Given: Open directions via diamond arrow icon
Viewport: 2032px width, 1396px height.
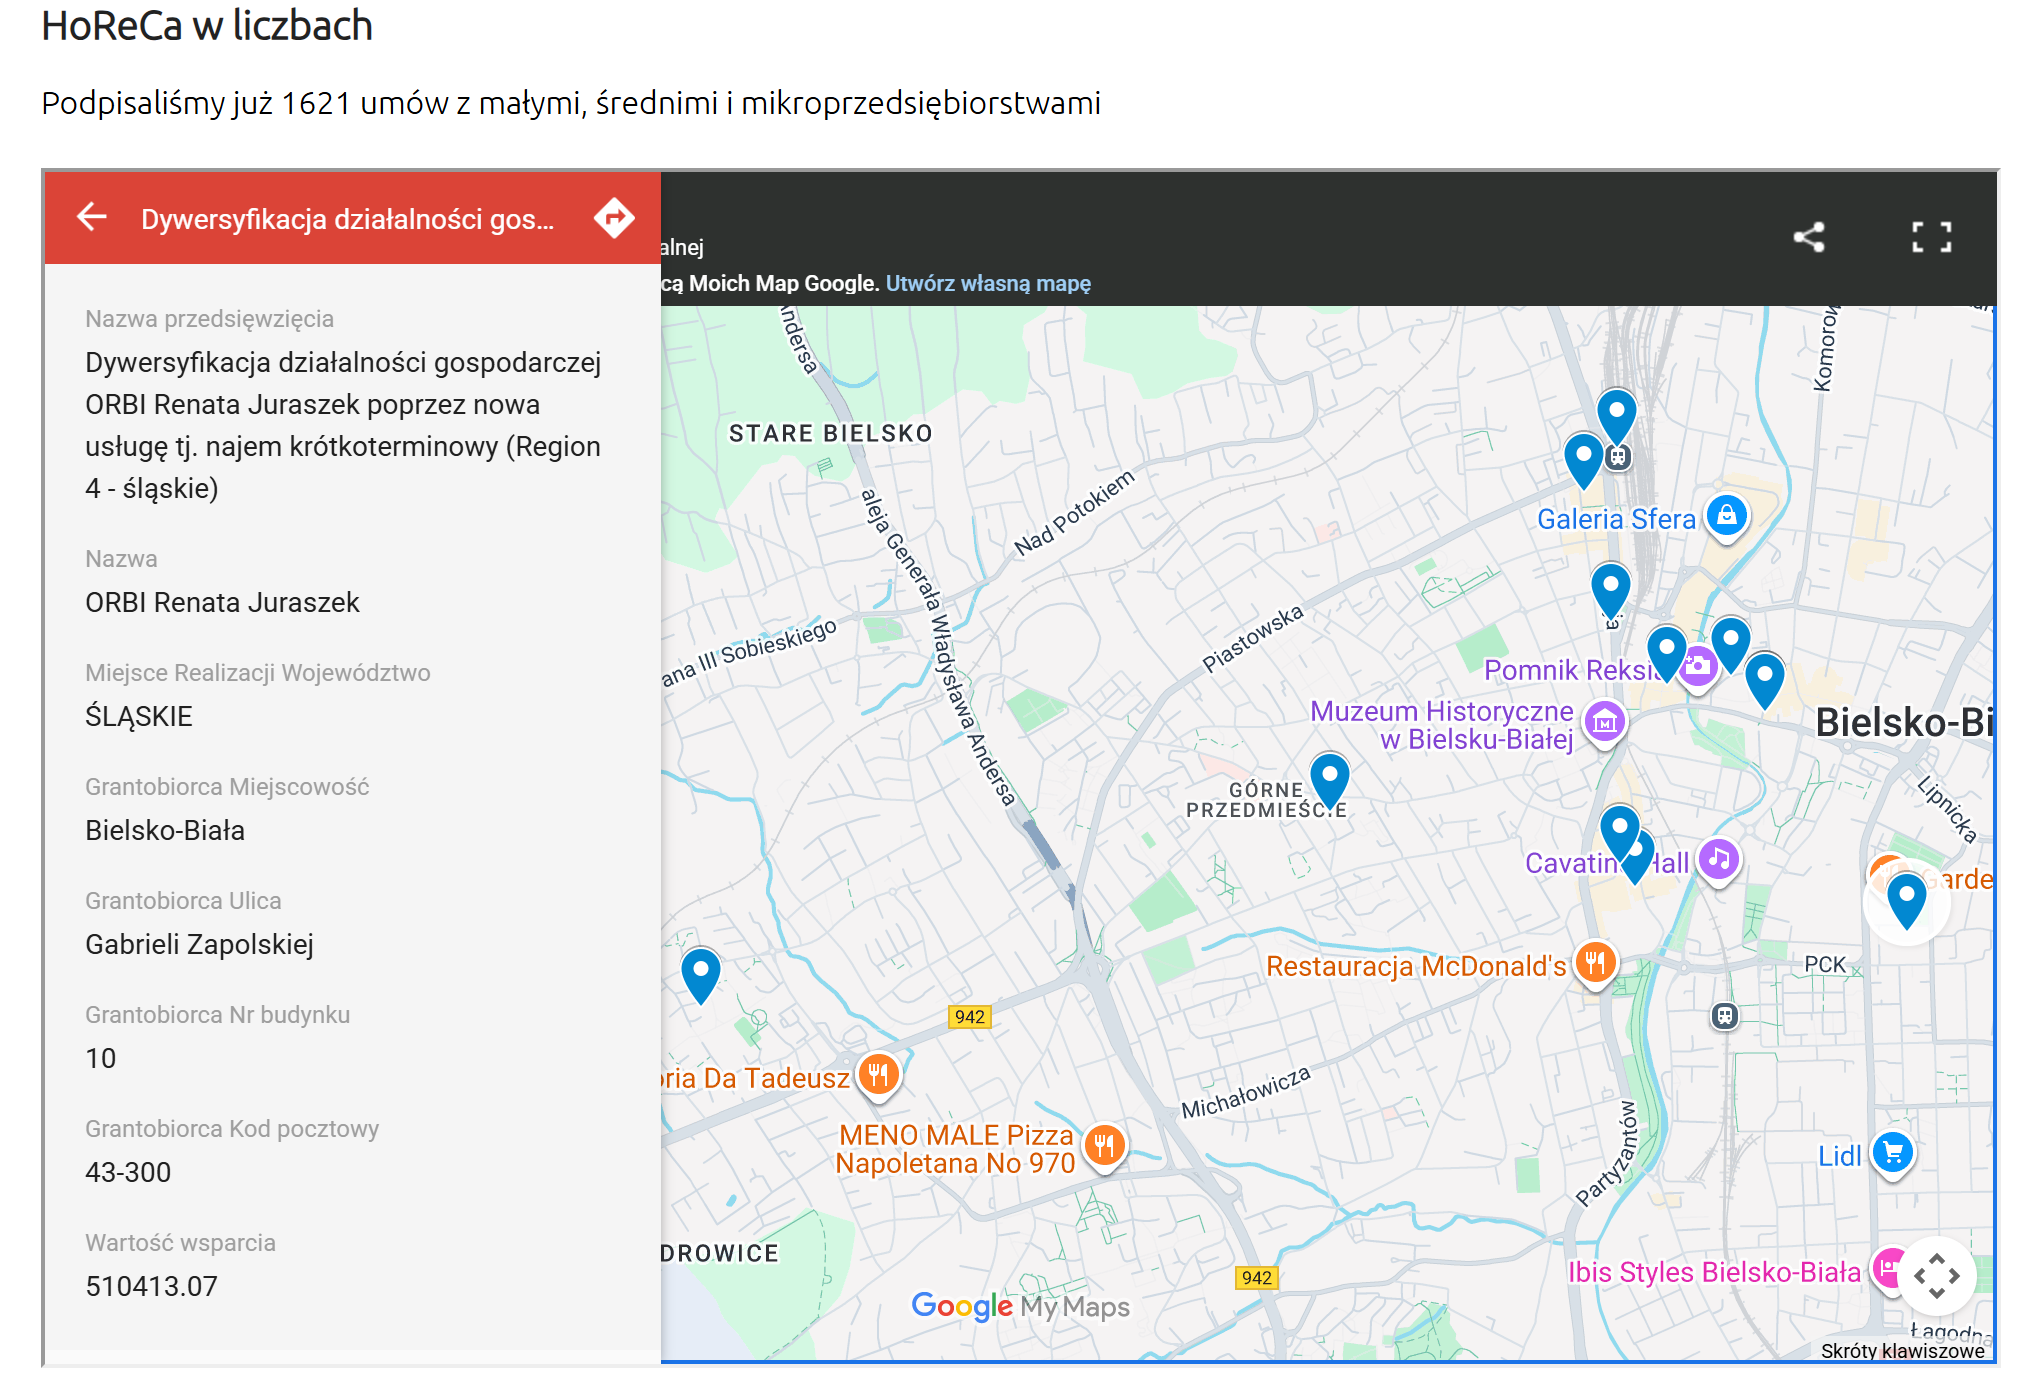Looking at the screenshot, I should [x=613, y=217].
